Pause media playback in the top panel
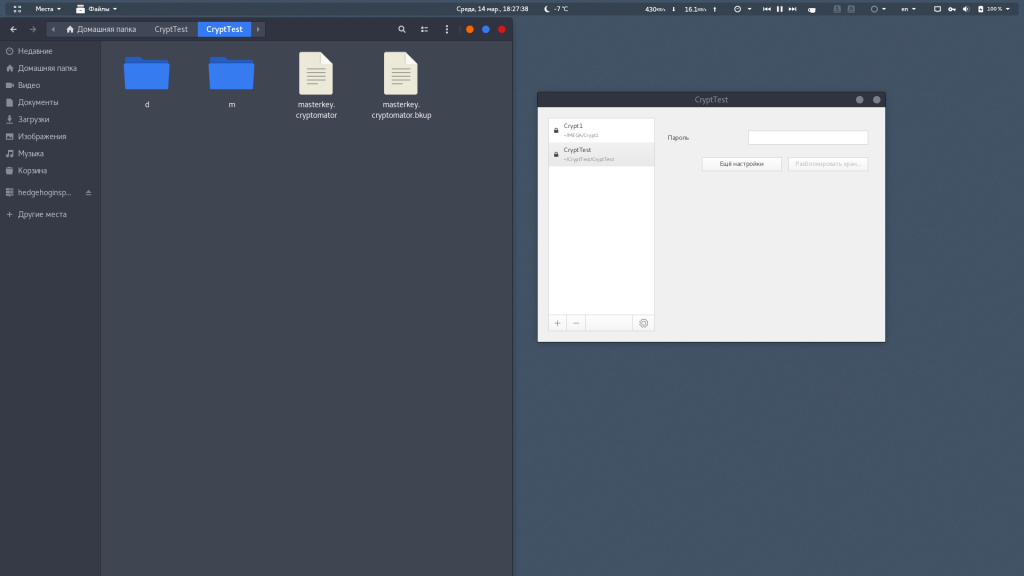Screen dimensions: 1024x576 (779, 9)
